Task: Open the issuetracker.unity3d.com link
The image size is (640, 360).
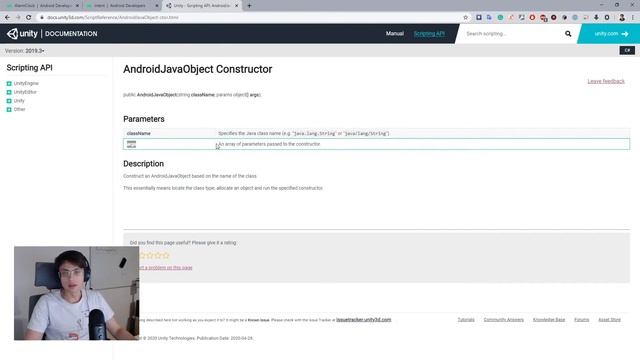Action: pyautogui.click(x=363, y=320)
